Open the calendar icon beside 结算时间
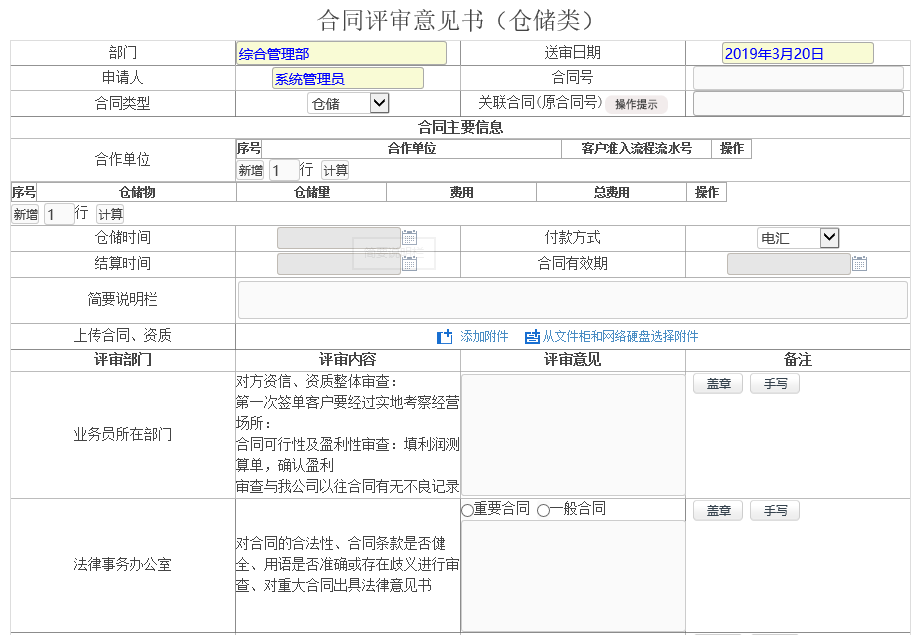The image size is (917, 635). coord(409,264)
